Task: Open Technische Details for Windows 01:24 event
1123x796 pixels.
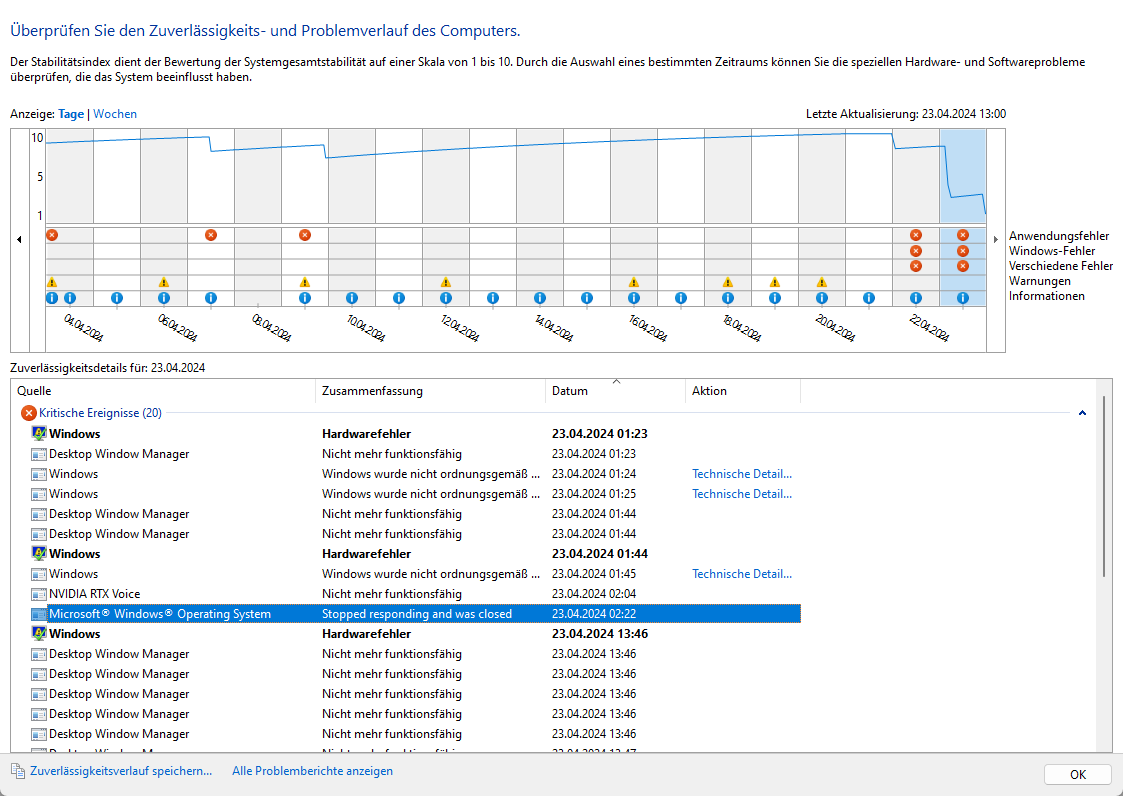Action: point(742,474)
